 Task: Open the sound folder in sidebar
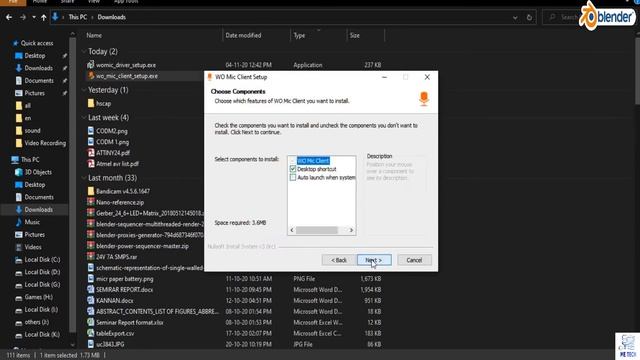point(32,131)
